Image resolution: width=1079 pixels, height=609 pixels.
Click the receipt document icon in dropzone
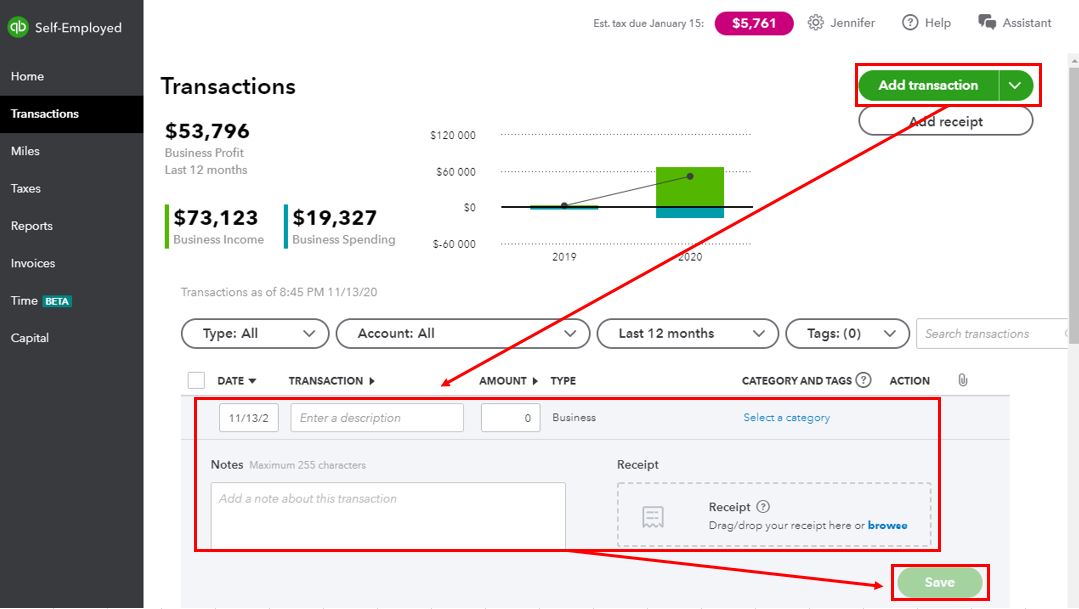pos(652,516)
